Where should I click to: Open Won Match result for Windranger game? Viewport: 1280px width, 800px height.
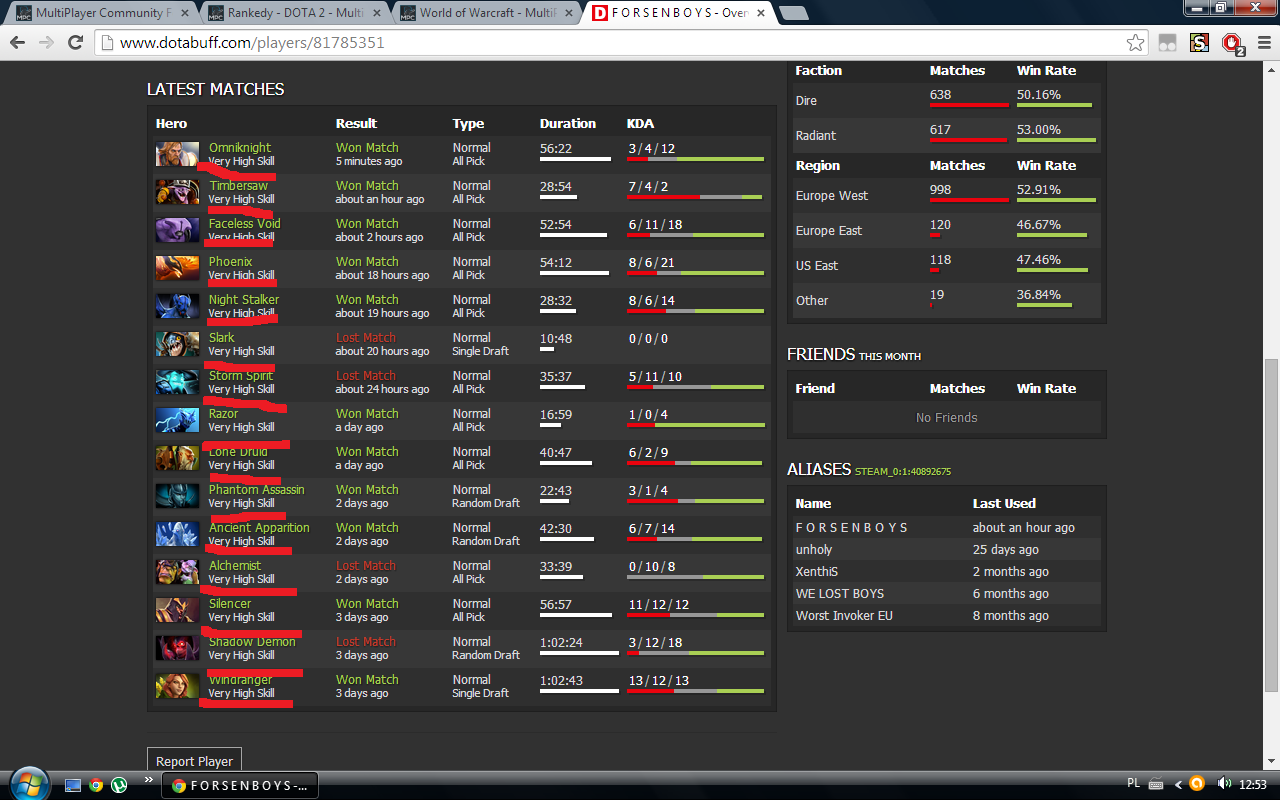pos(367,680)
